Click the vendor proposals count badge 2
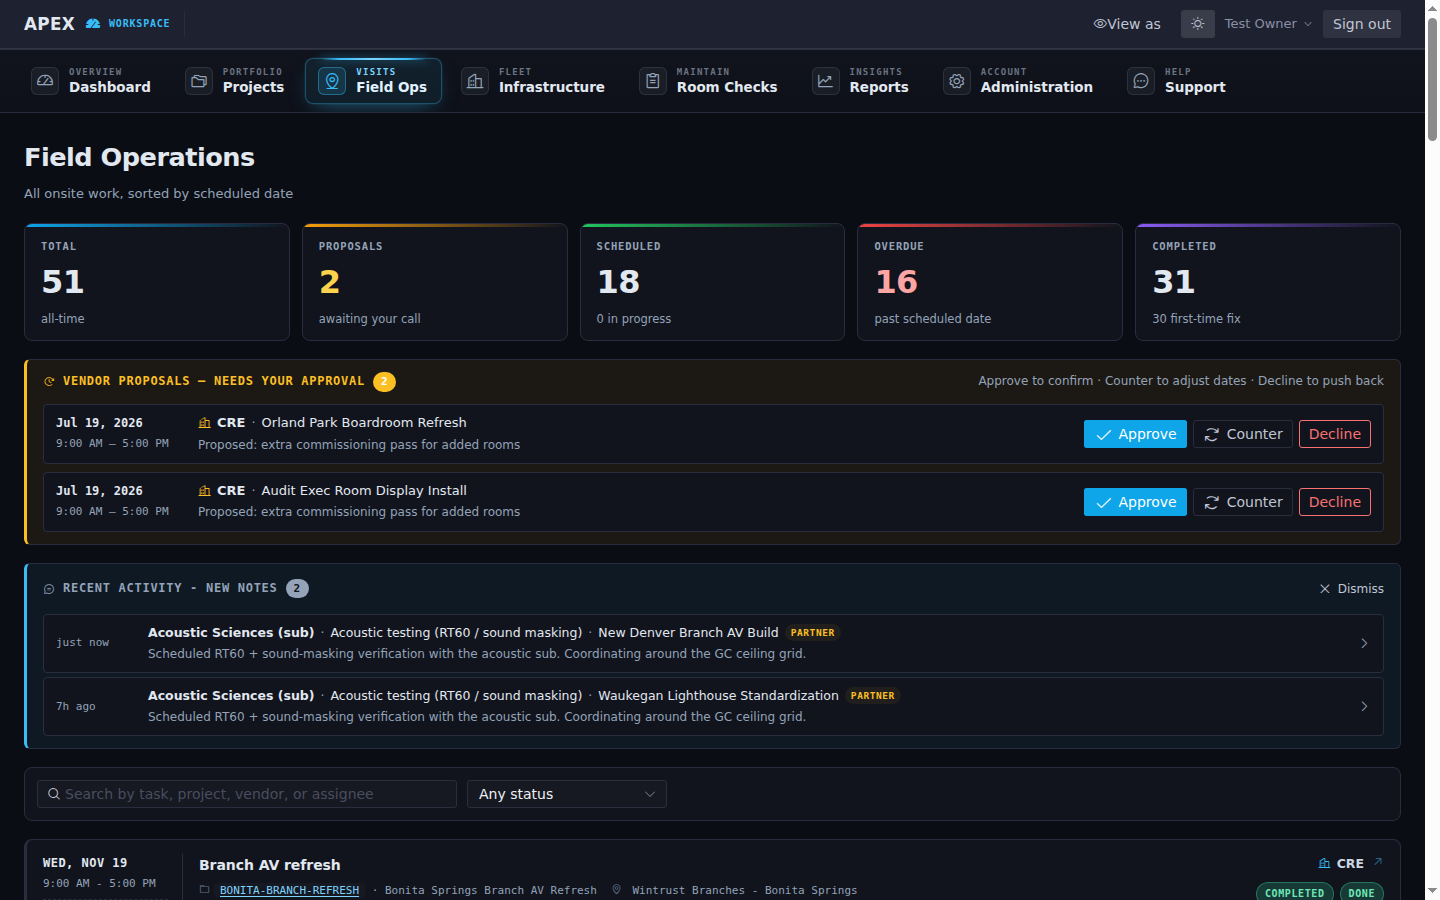 pyautogui.click(x=384, y=381)
